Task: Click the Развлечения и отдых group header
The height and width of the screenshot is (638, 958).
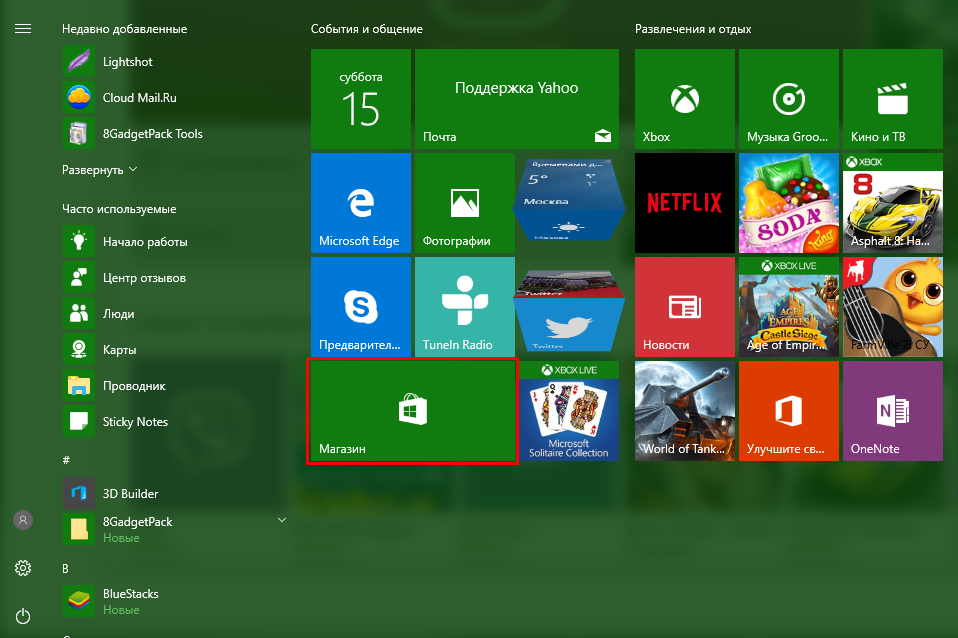Action: click(x=693, y=29)
